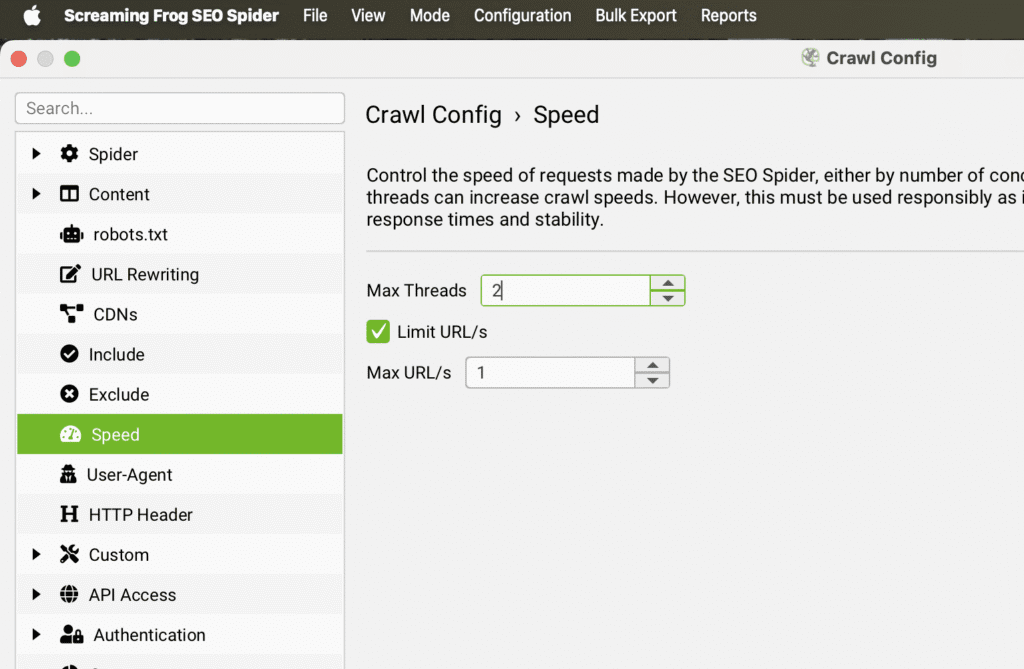Open the Bulk Export menu
The height and width of the screenshot is (669, 1024).
(635, 16)
